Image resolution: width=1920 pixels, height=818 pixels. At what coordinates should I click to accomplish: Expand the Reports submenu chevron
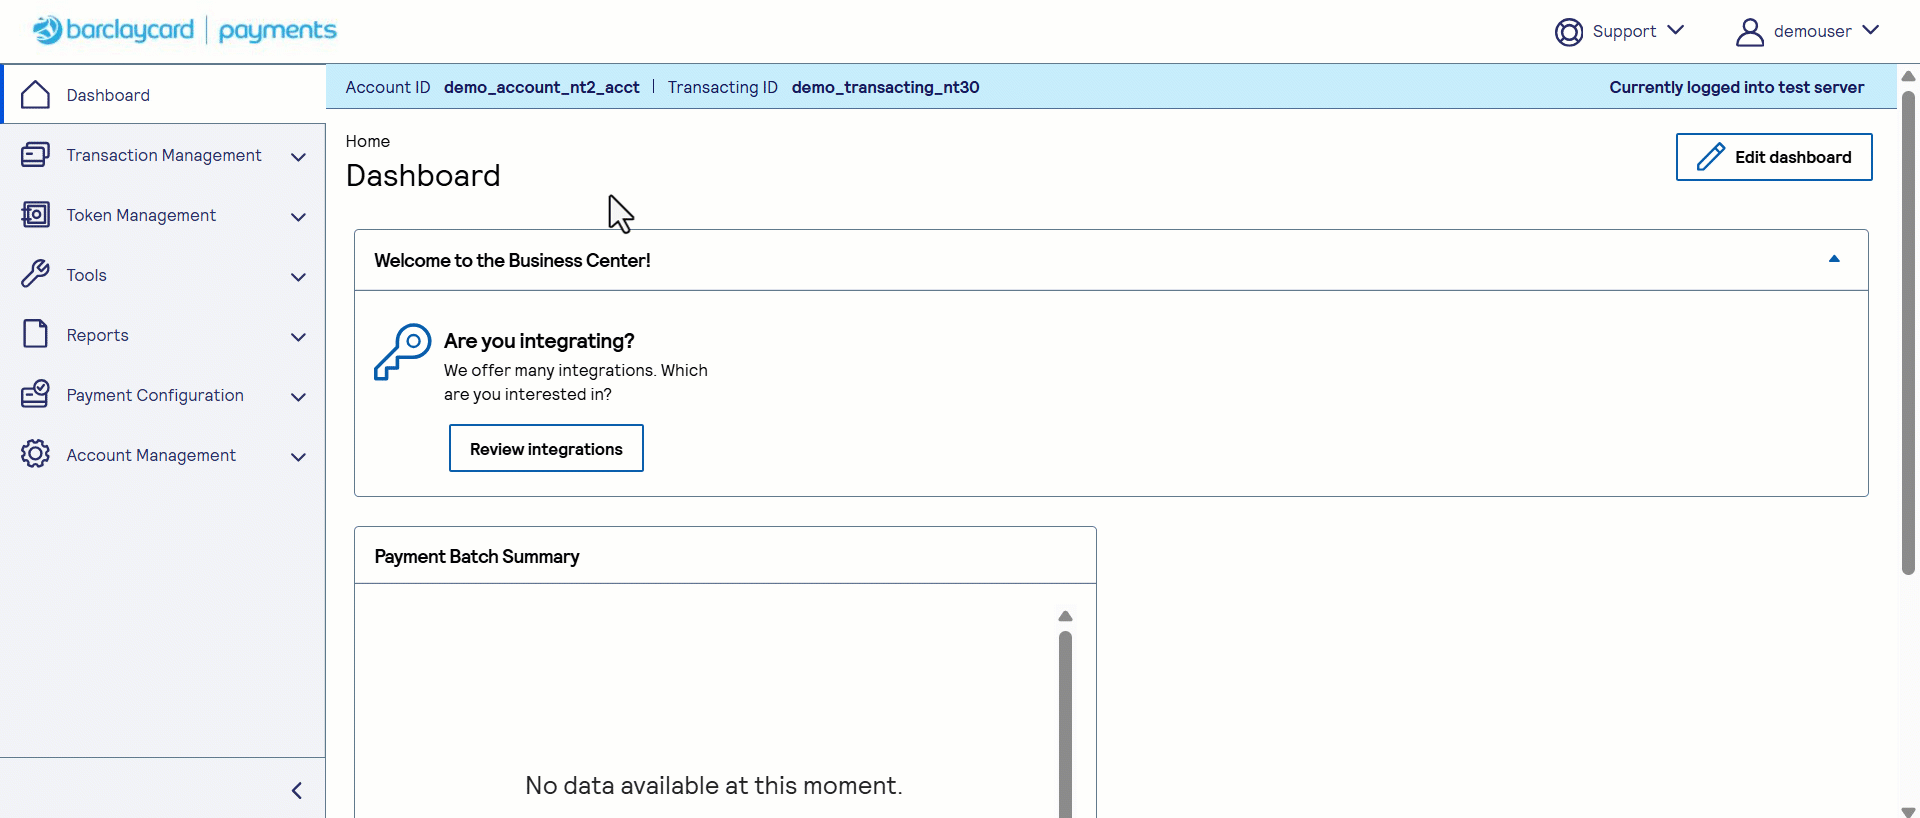coord(298,337)
